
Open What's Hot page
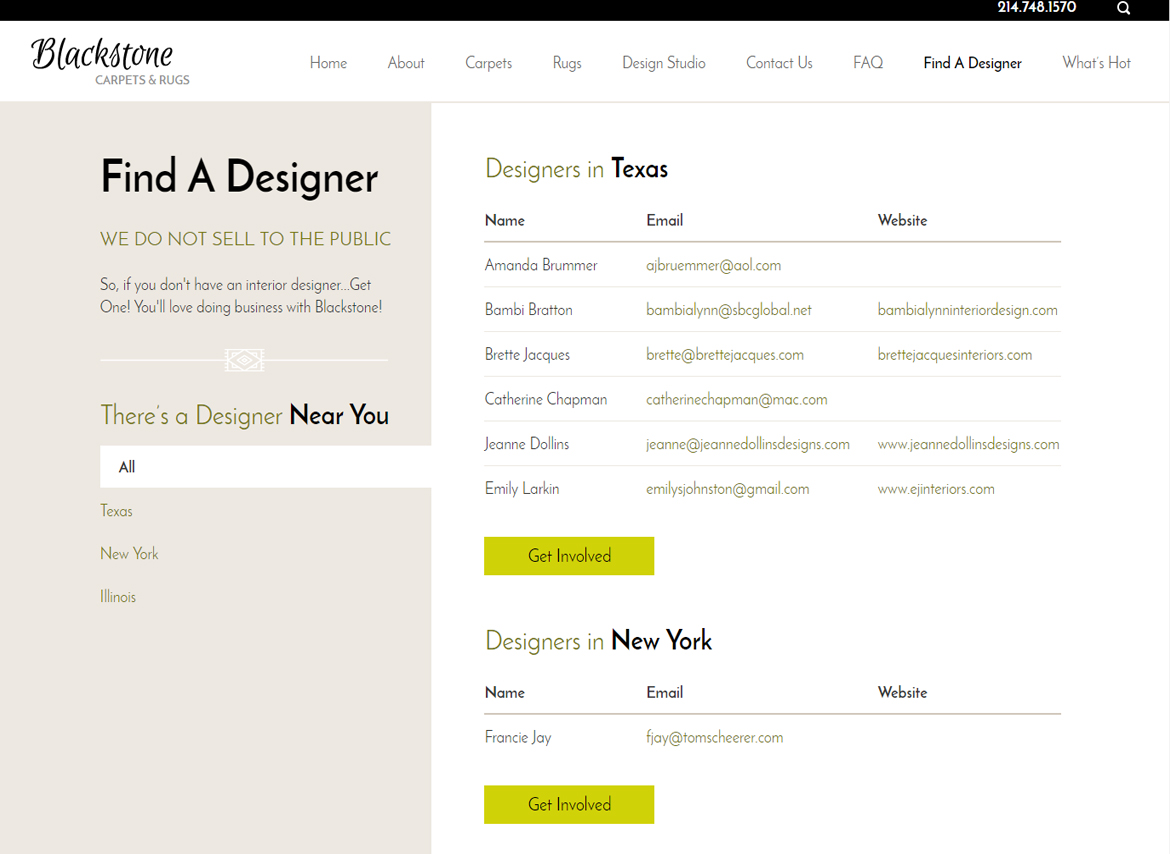(1096, 63)
